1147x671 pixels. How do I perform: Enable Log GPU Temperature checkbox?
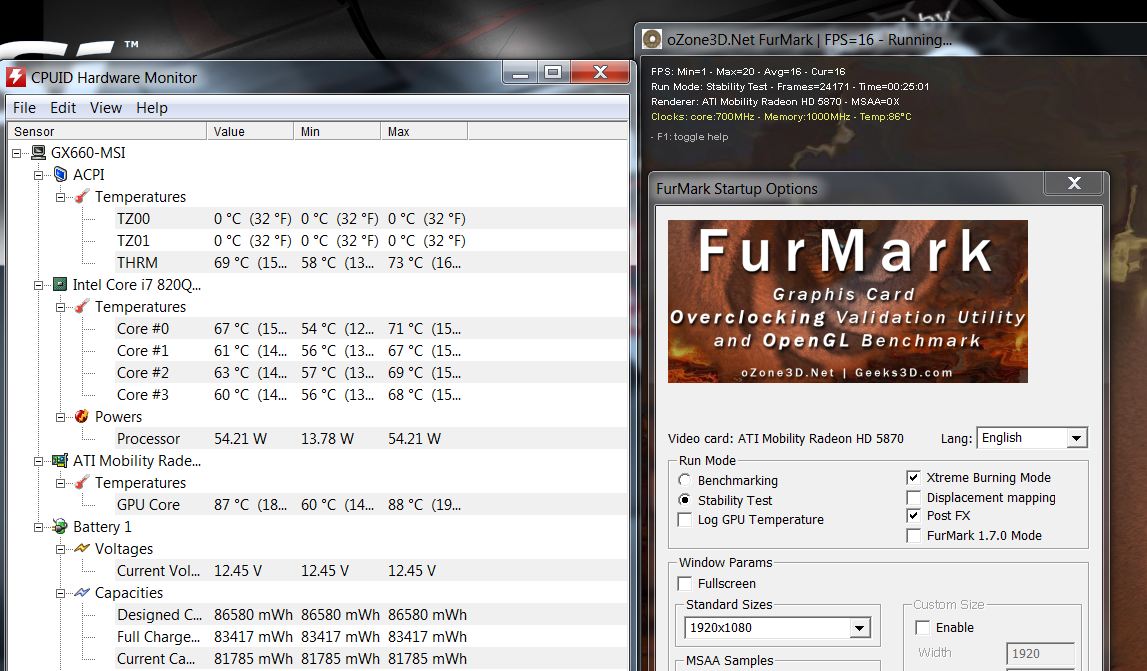point(685,520)
